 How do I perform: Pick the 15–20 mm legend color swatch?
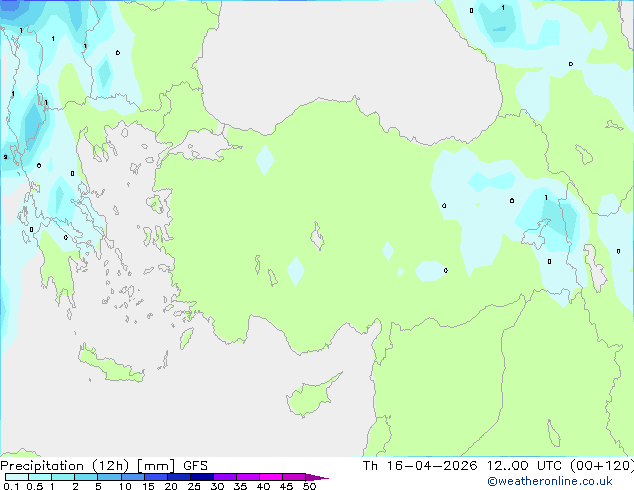tap(156, 477)
